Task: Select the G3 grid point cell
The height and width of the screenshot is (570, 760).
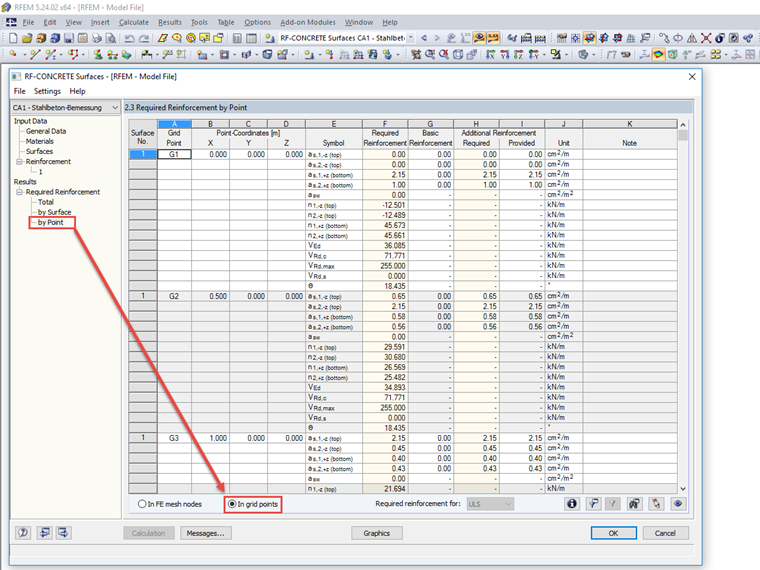Action: (x=174, y=438)
